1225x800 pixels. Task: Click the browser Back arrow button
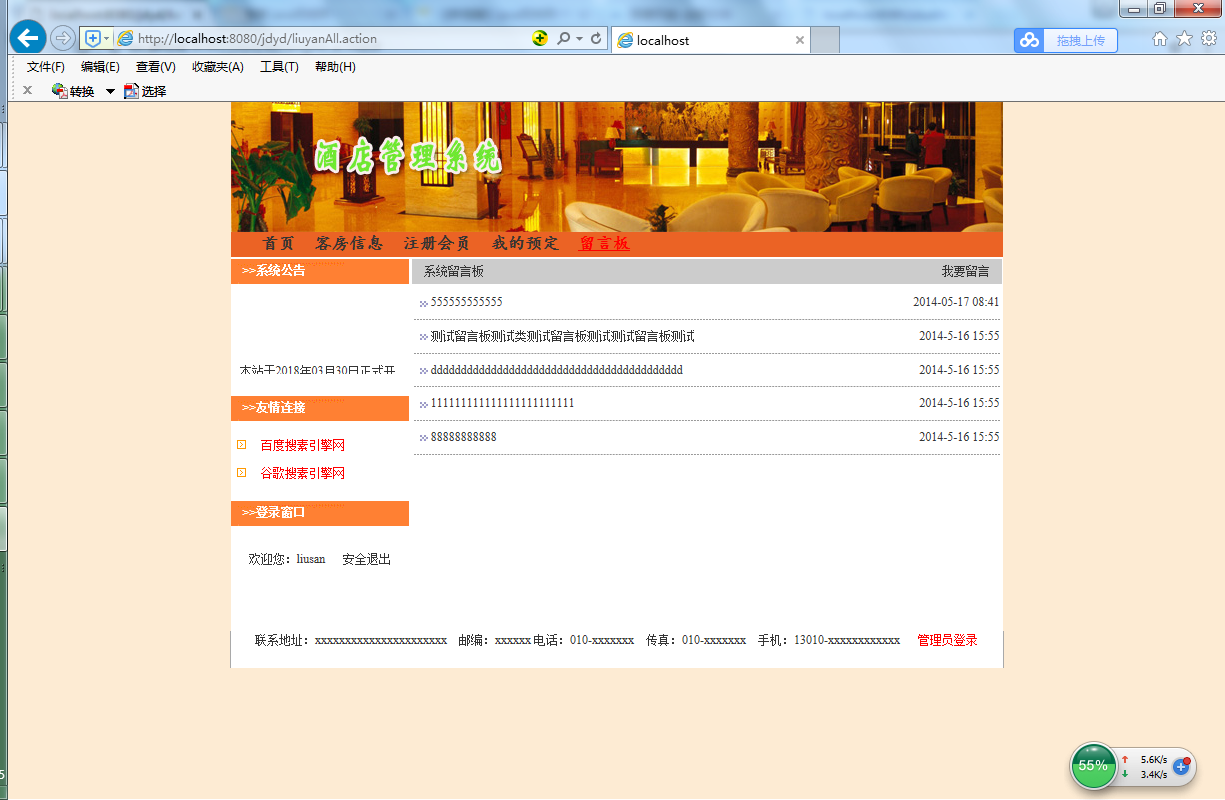click(x=28, y=38)
